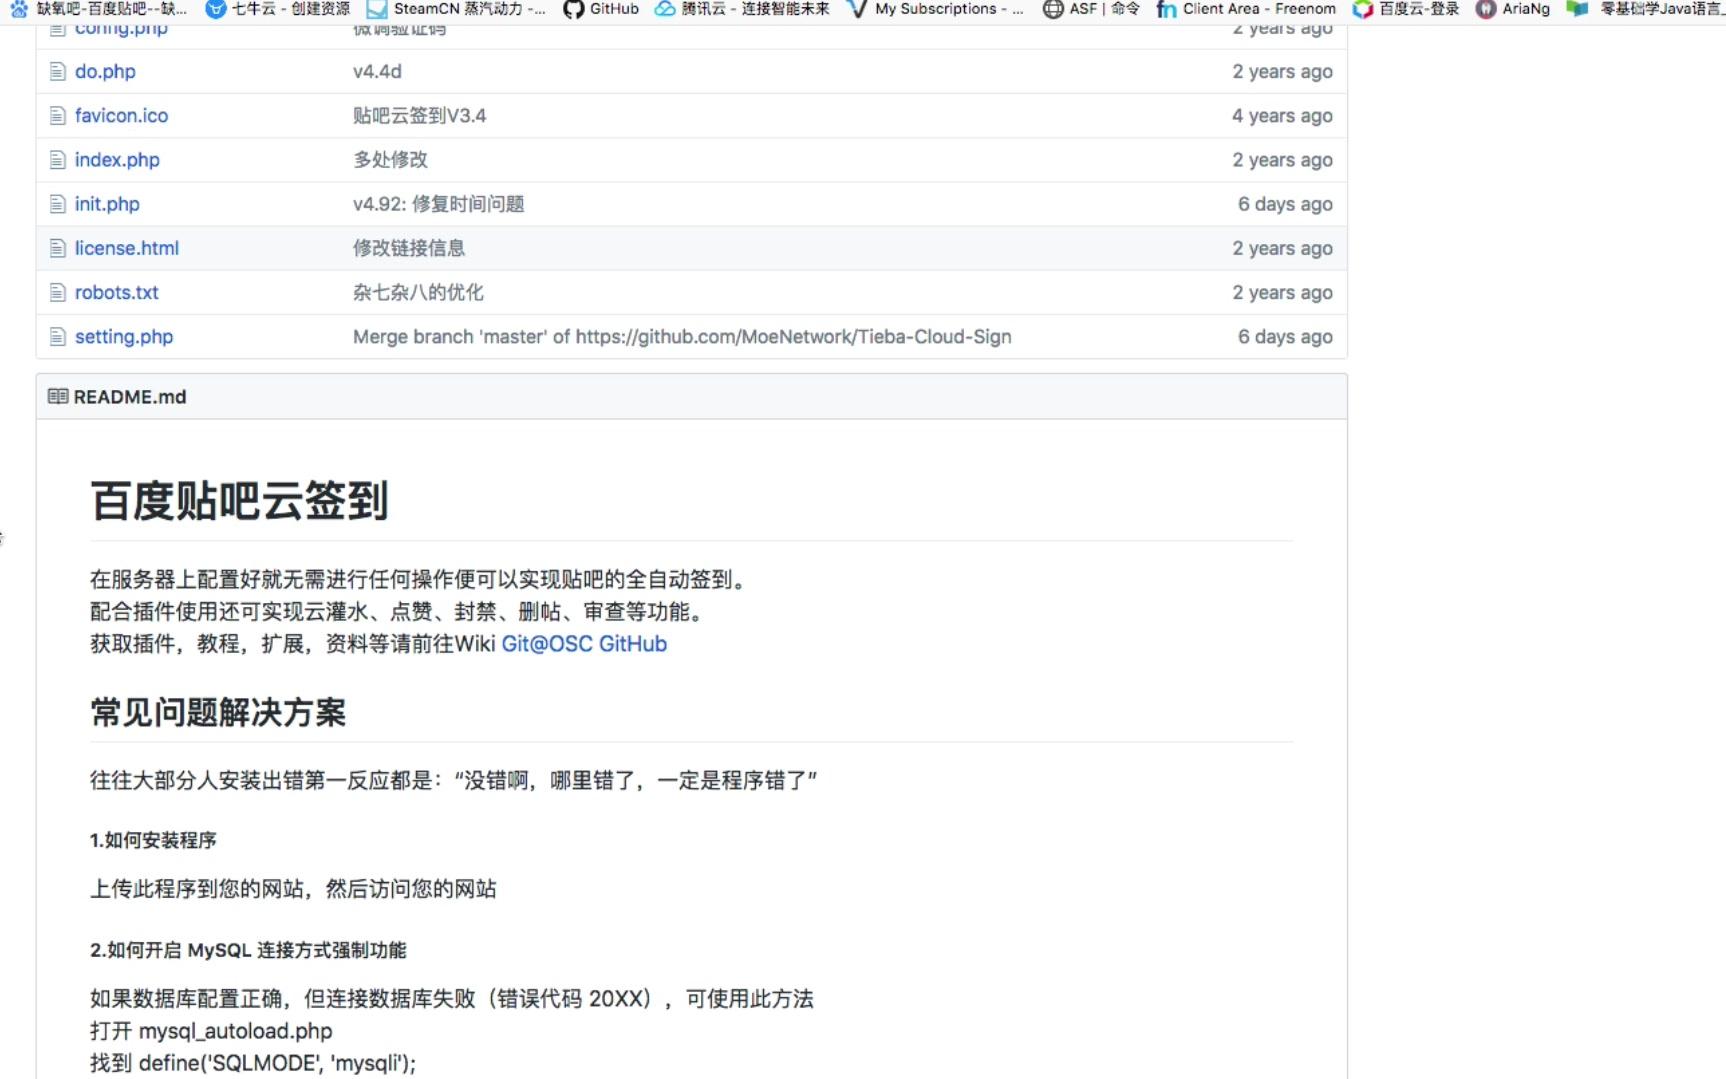Click the 百度云-登录 bookmark icon
Screen dimensions: 1726x1079
click(x=1363, y=9)
